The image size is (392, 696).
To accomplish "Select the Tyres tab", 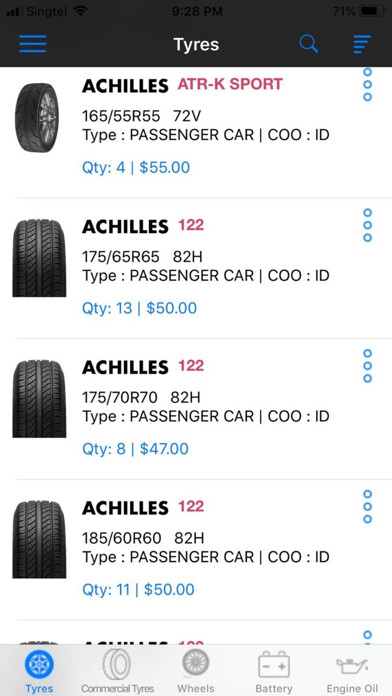I will (39, 671).
